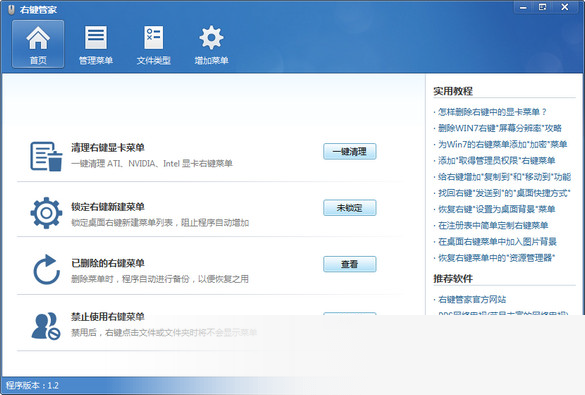The width and height of the screenshot is (585, 395).
Task: Click the restore arrow icon for 已删除的右键菜单
Action: tap(46, 269)
